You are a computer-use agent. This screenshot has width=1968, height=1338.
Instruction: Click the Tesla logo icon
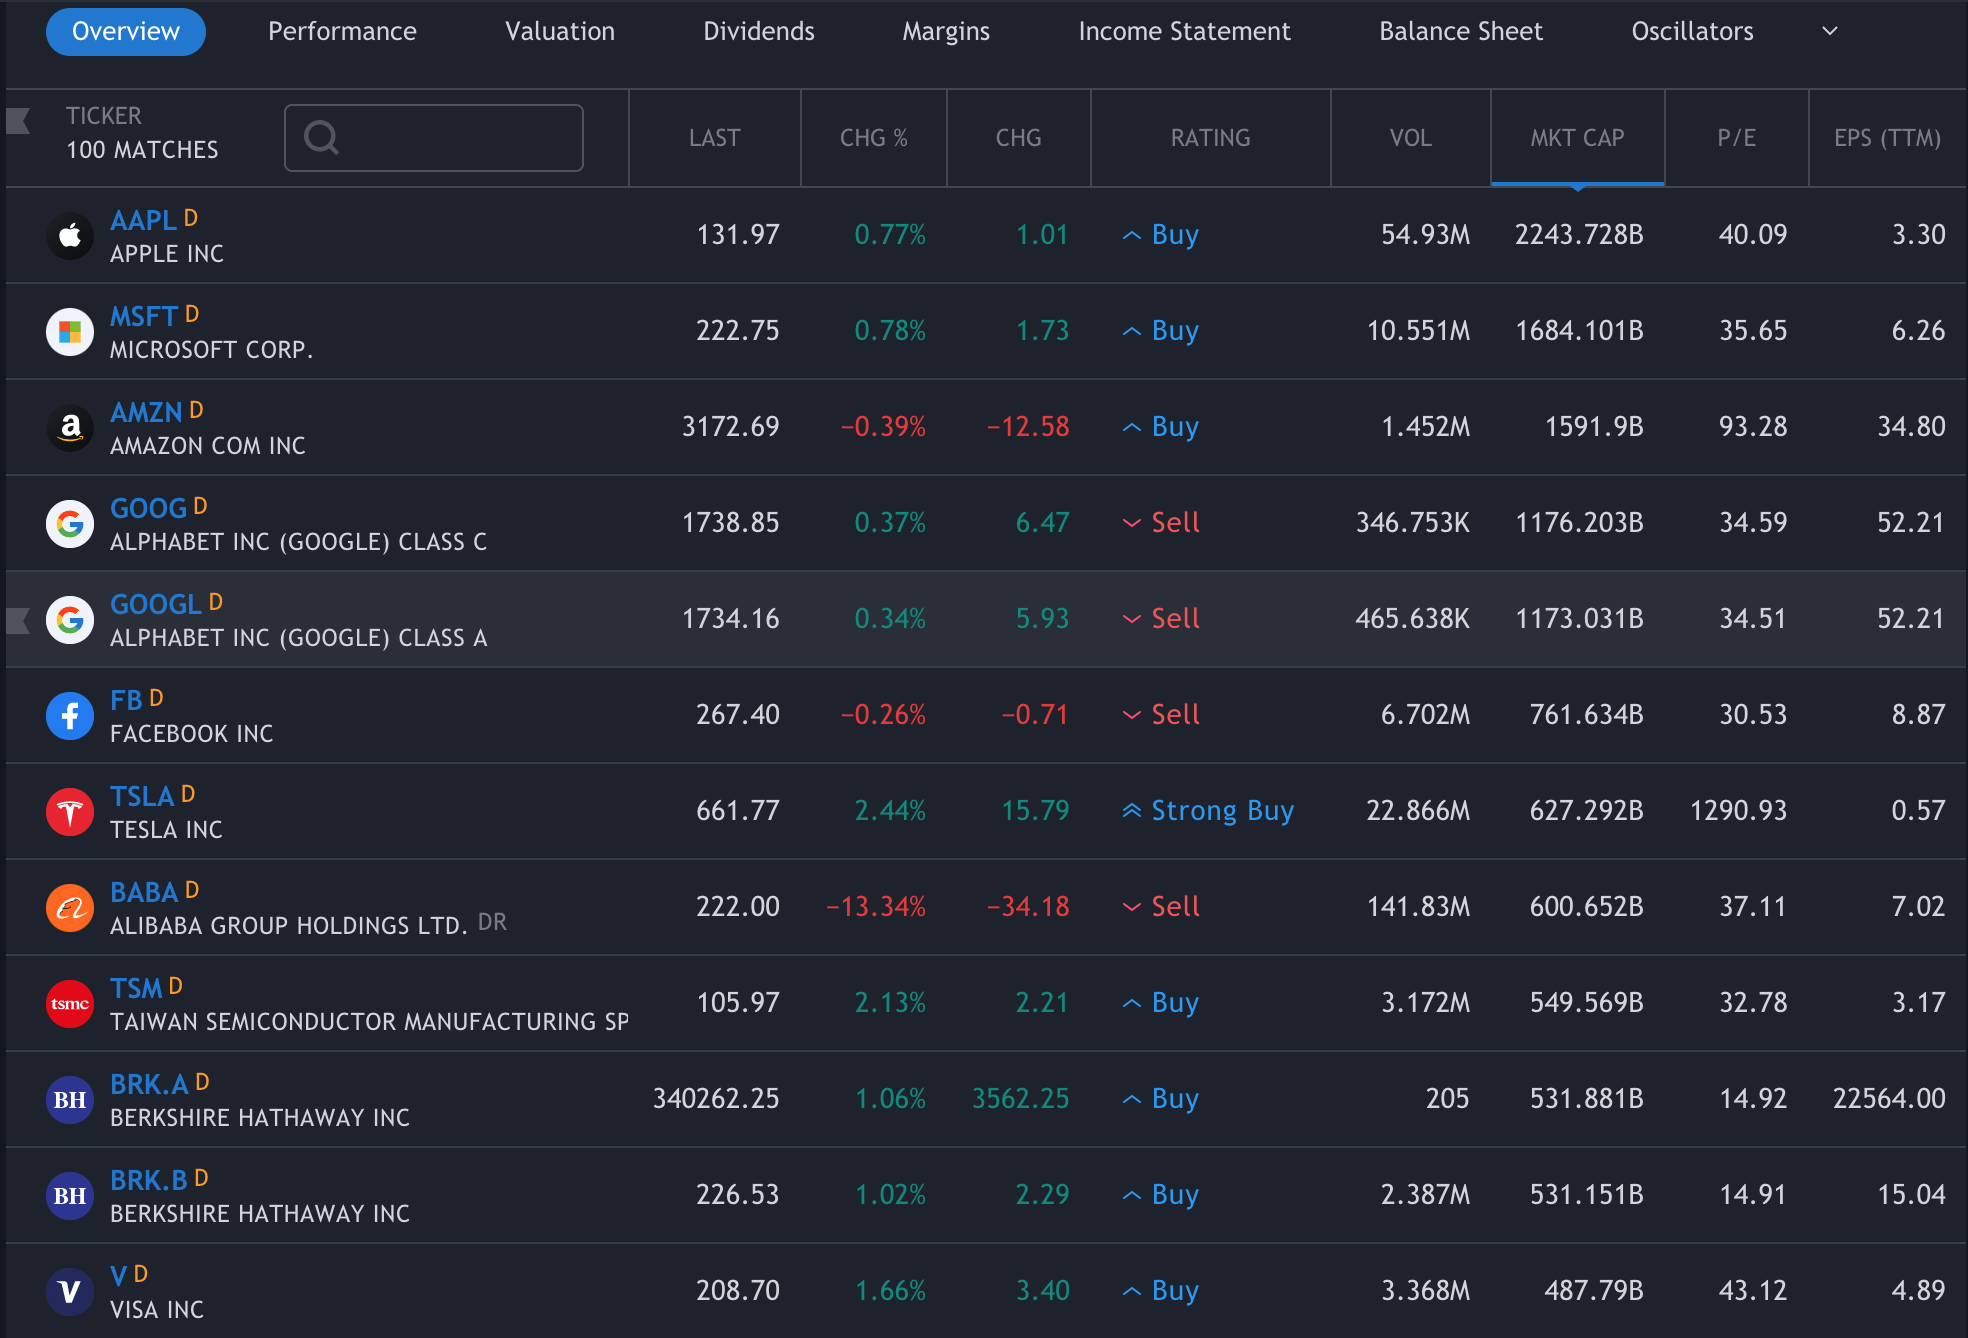click(70, 812)
